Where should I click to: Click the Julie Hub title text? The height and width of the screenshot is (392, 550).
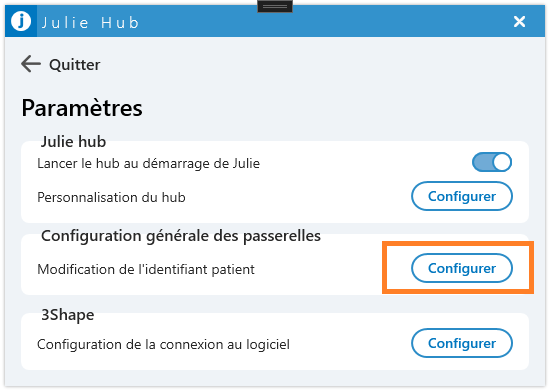[x=90, y=23]
